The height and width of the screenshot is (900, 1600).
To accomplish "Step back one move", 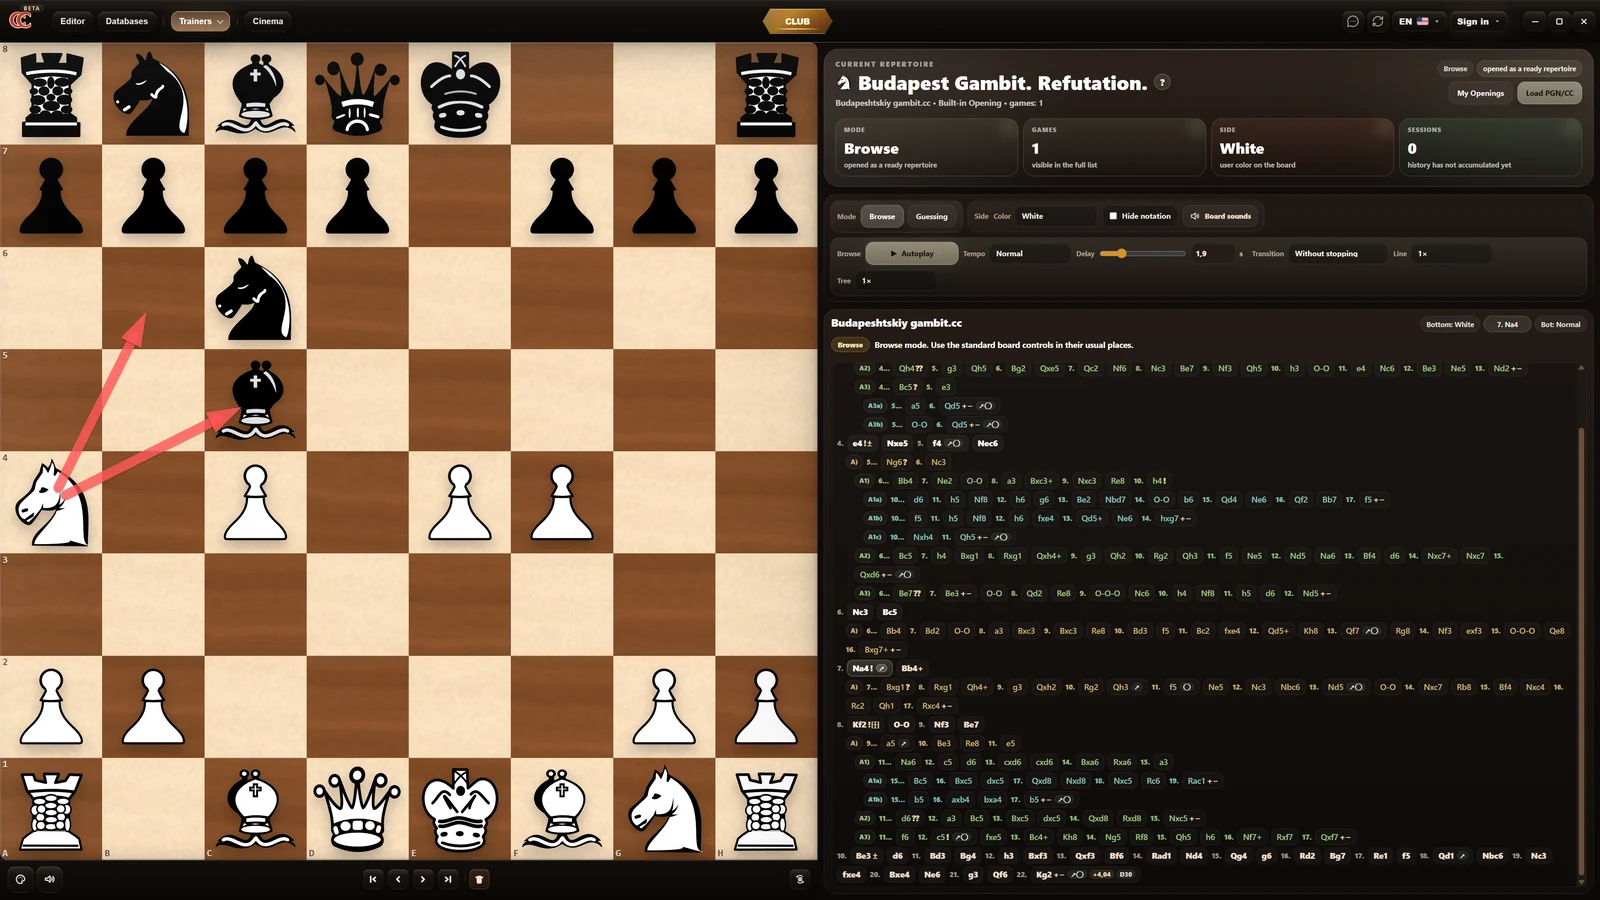I will point(398,879).
